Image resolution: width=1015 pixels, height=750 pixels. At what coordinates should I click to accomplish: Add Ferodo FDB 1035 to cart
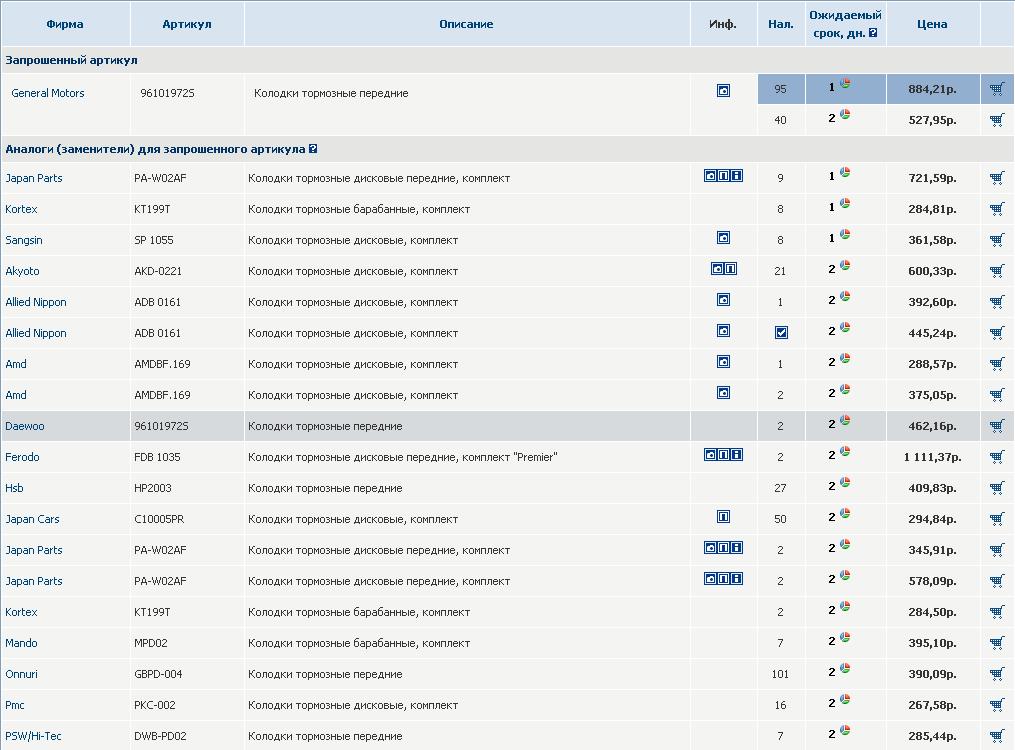click(x=997, y=458)
